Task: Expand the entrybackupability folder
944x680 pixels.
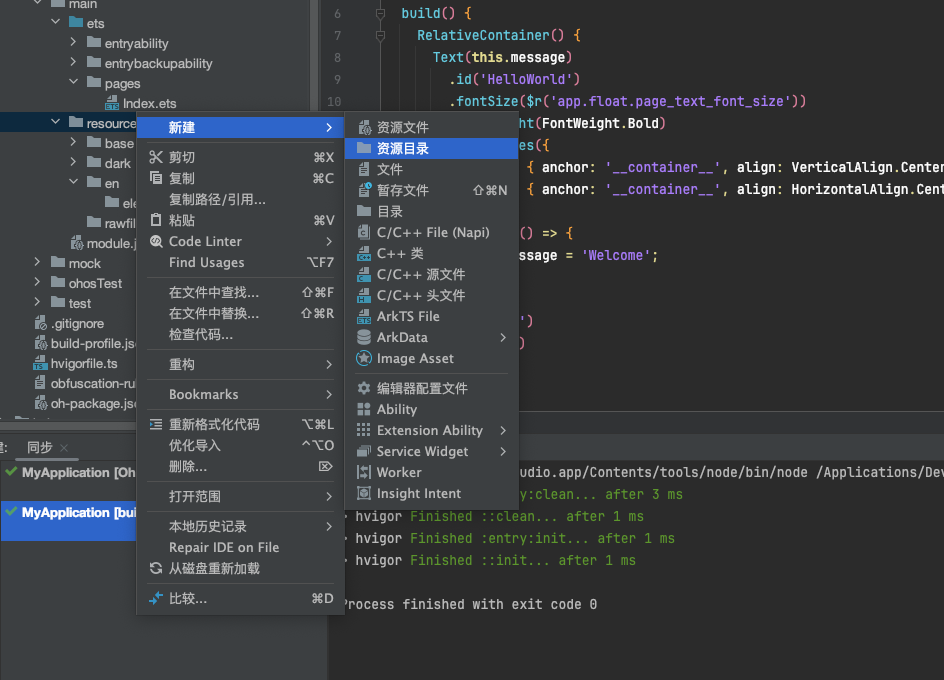Action: (73, 62)
